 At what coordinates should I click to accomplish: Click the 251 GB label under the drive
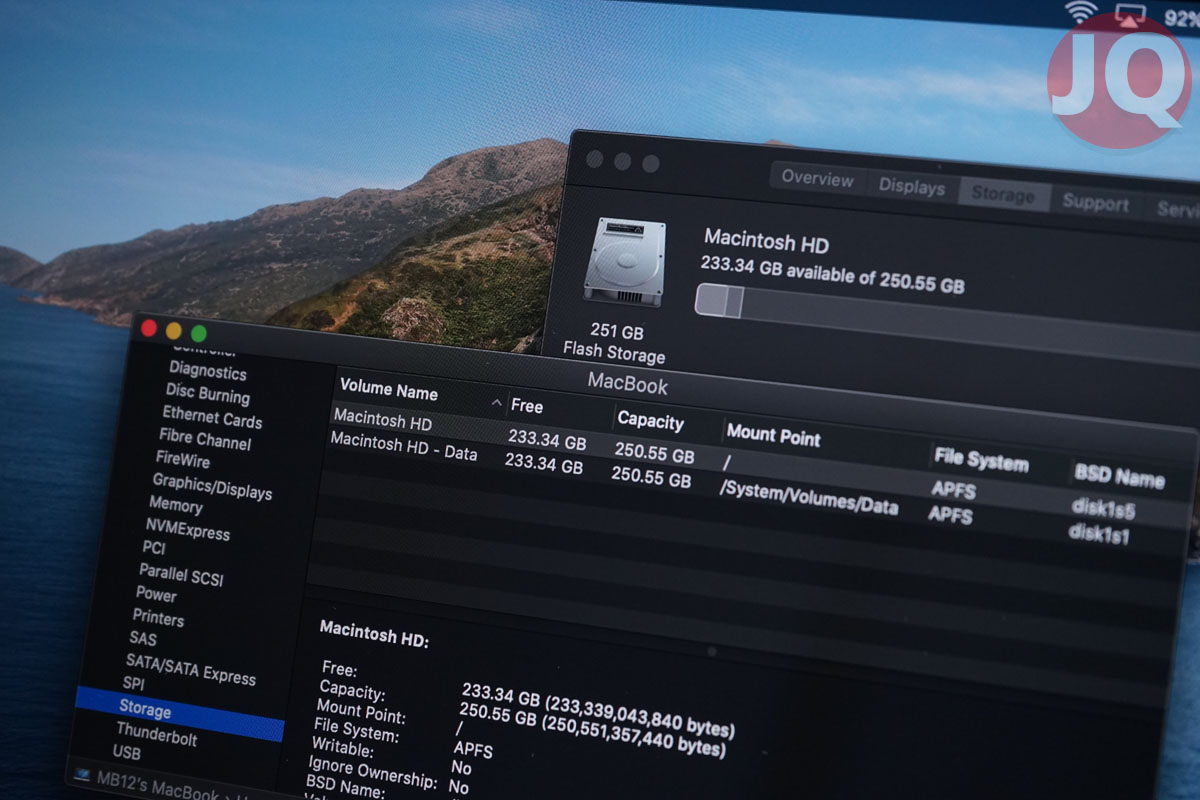[617, 331]
